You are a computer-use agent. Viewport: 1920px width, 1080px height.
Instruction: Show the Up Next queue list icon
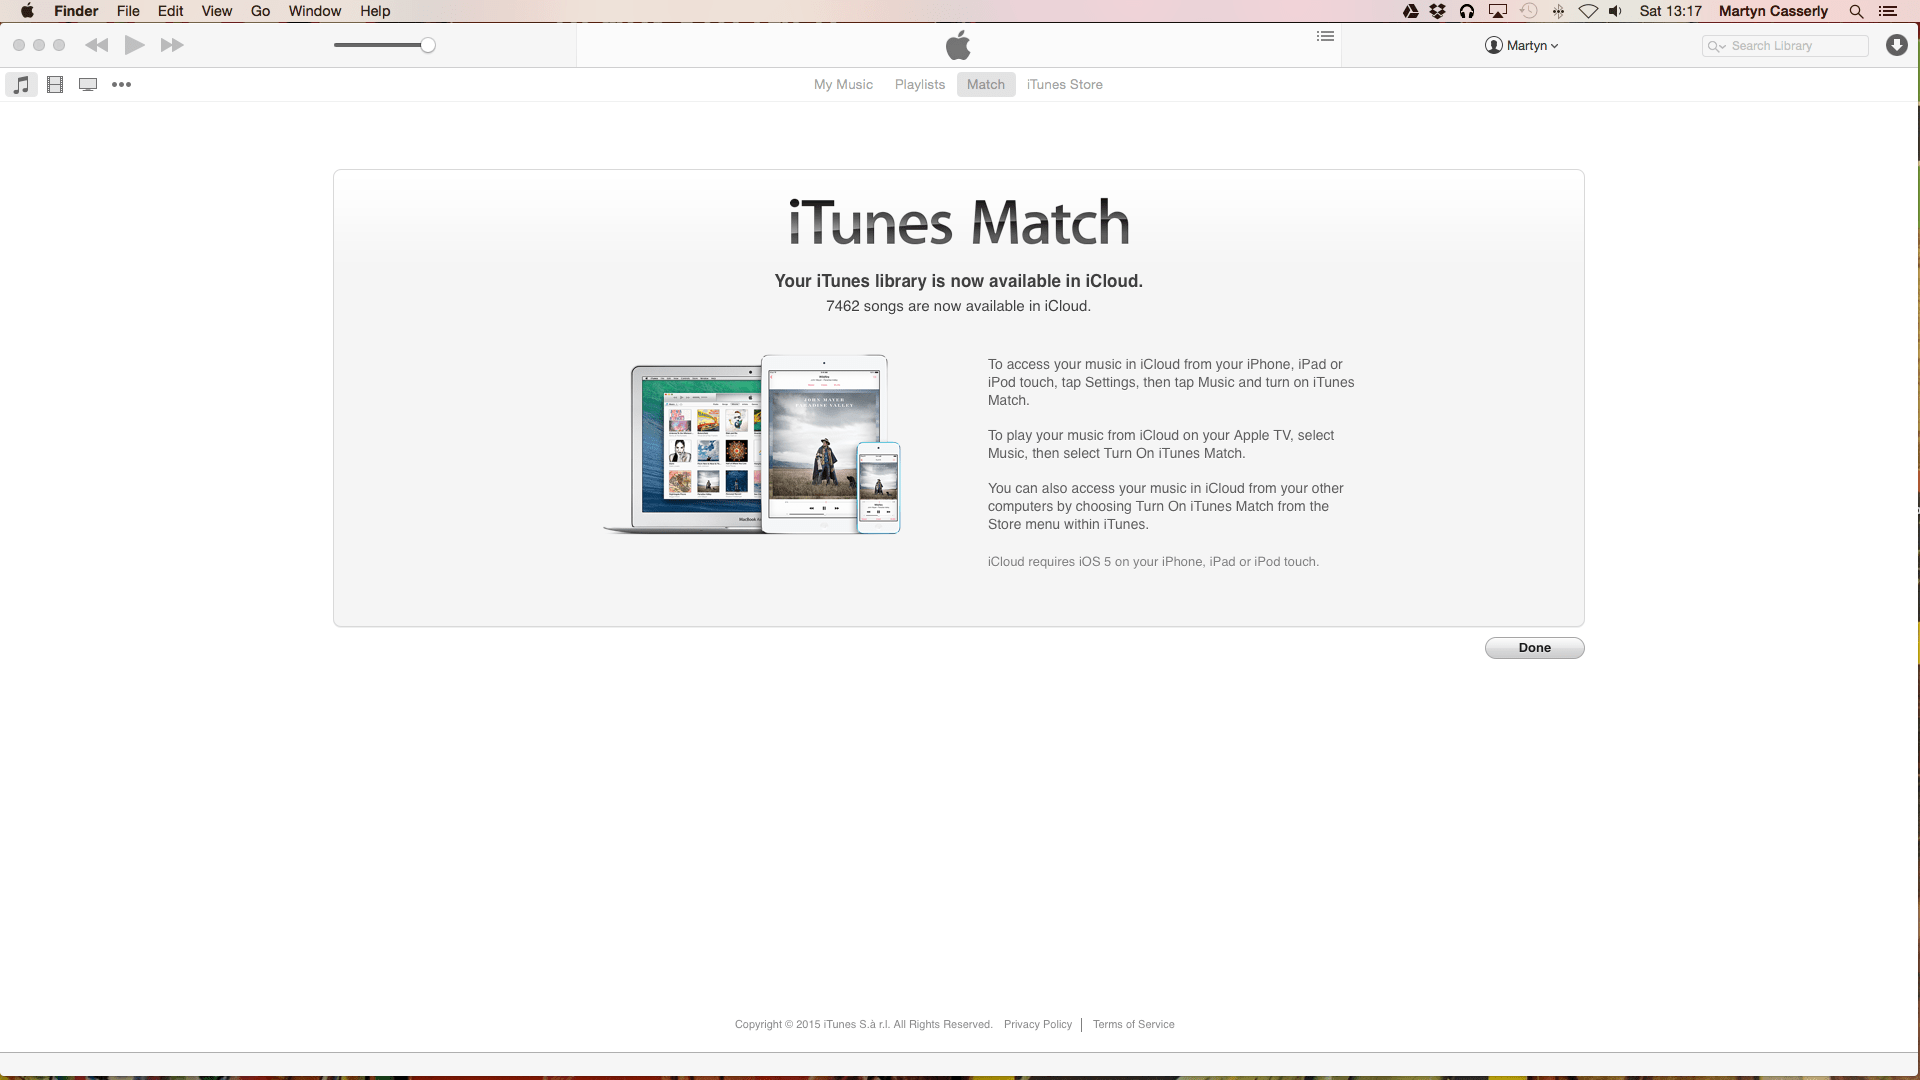coord(1324,36)
